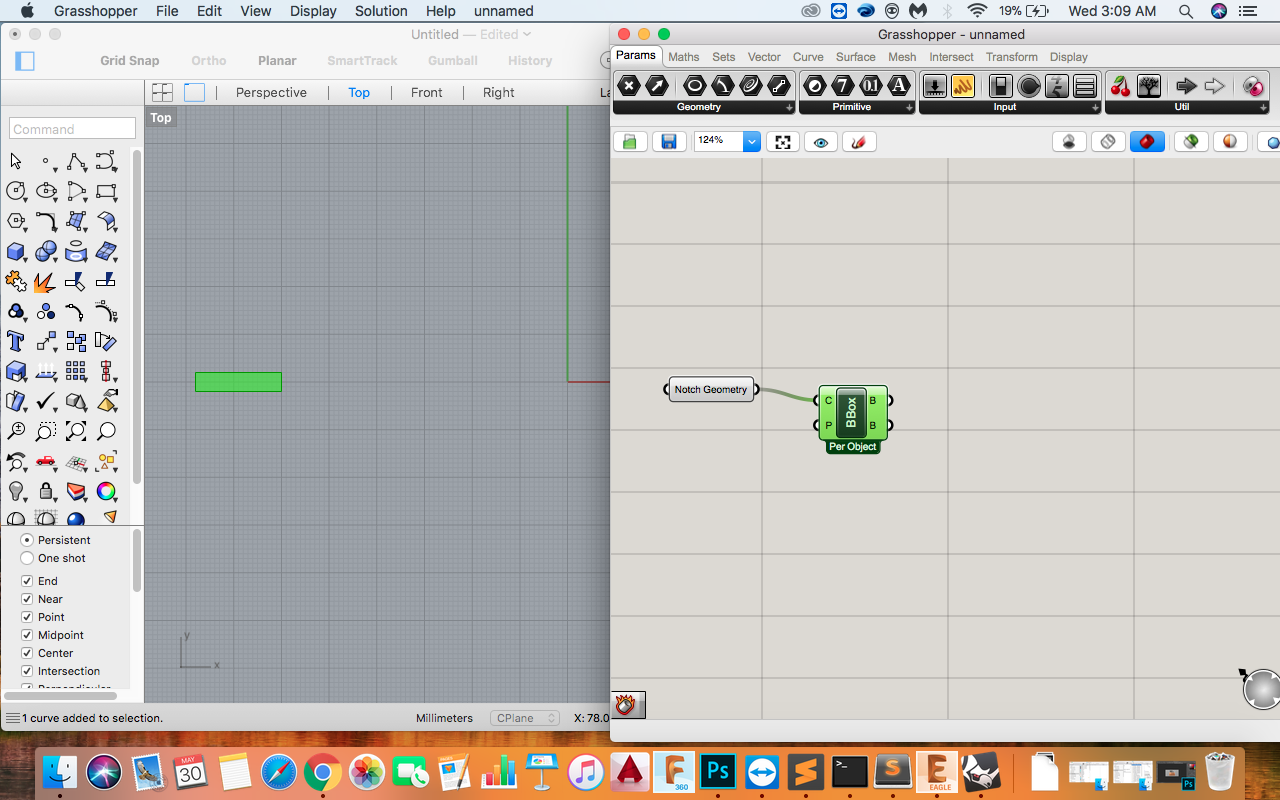Click the zoom extents canvas icon

(x=783, y=142)
